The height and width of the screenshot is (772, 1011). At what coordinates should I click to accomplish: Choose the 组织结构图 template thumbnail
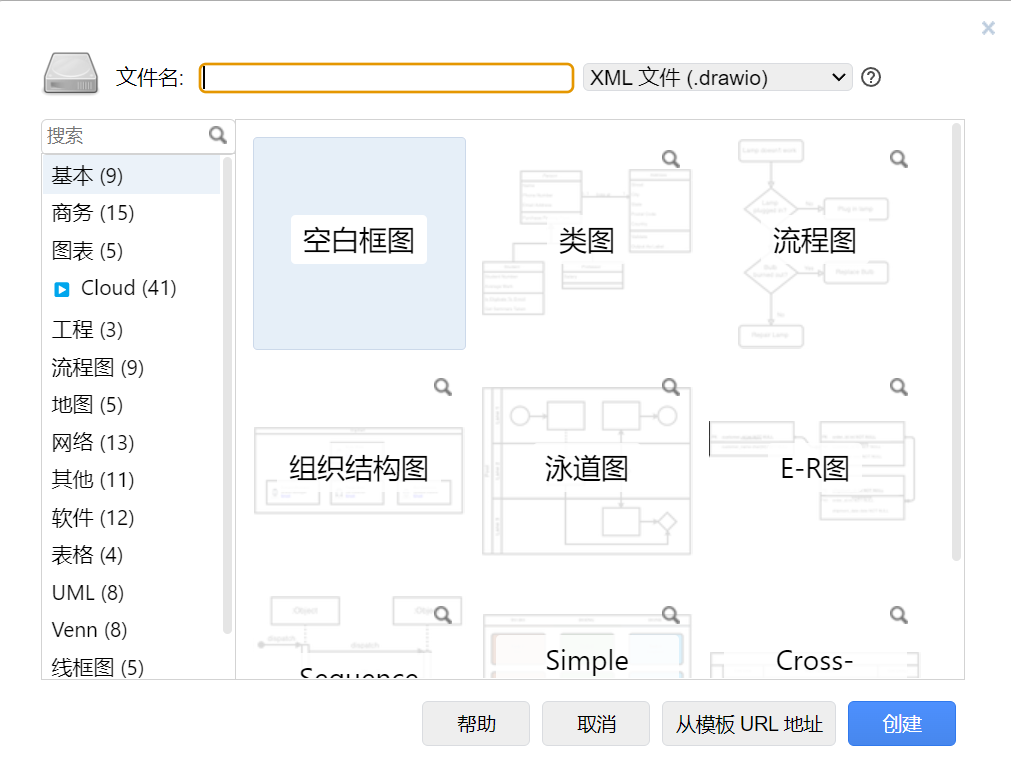(x=359, y=471)
